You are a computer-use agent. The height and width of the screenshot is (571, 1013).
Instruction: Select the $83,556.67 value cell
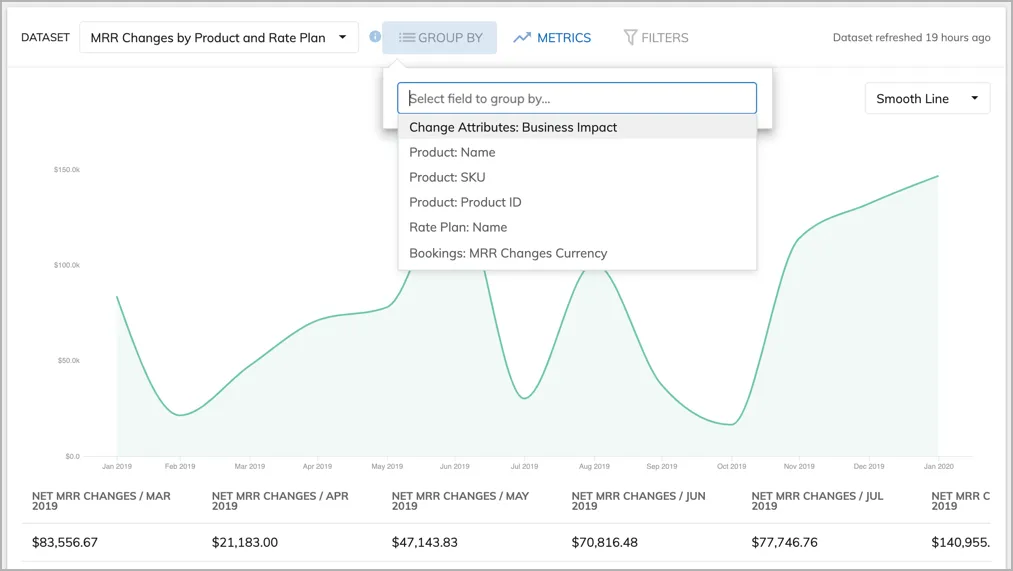(x=65, y=543)
